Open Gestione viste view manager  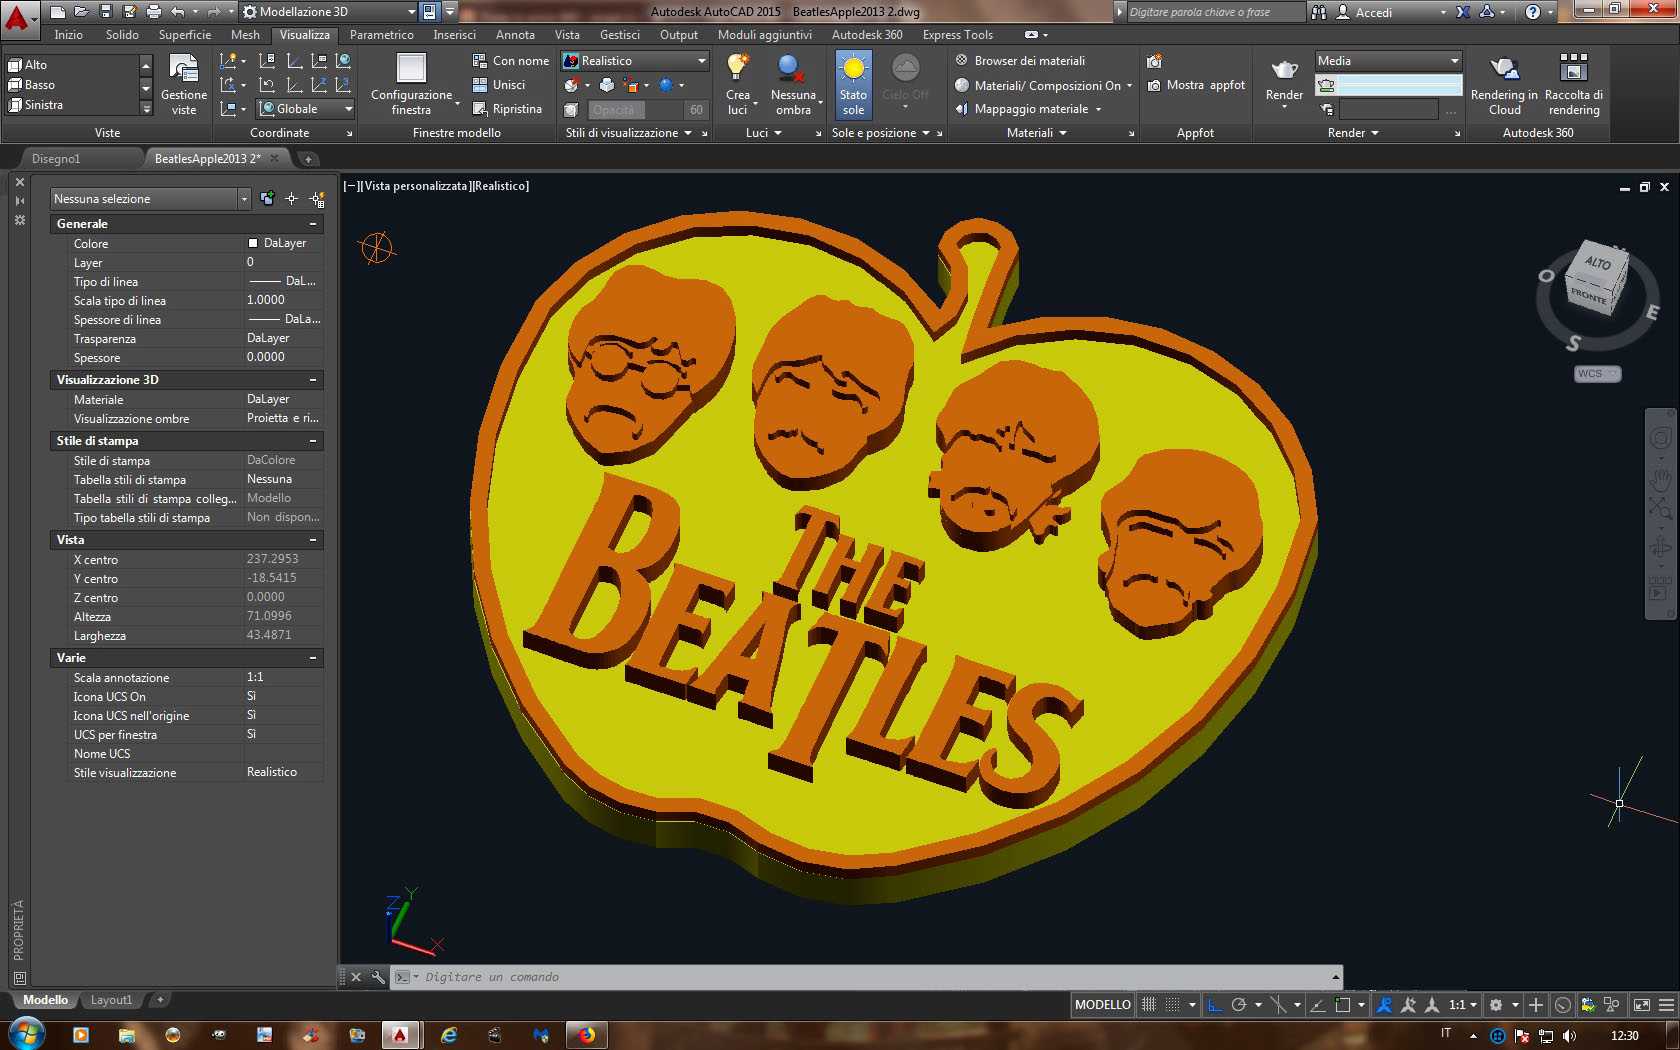[x=184, y=85]
